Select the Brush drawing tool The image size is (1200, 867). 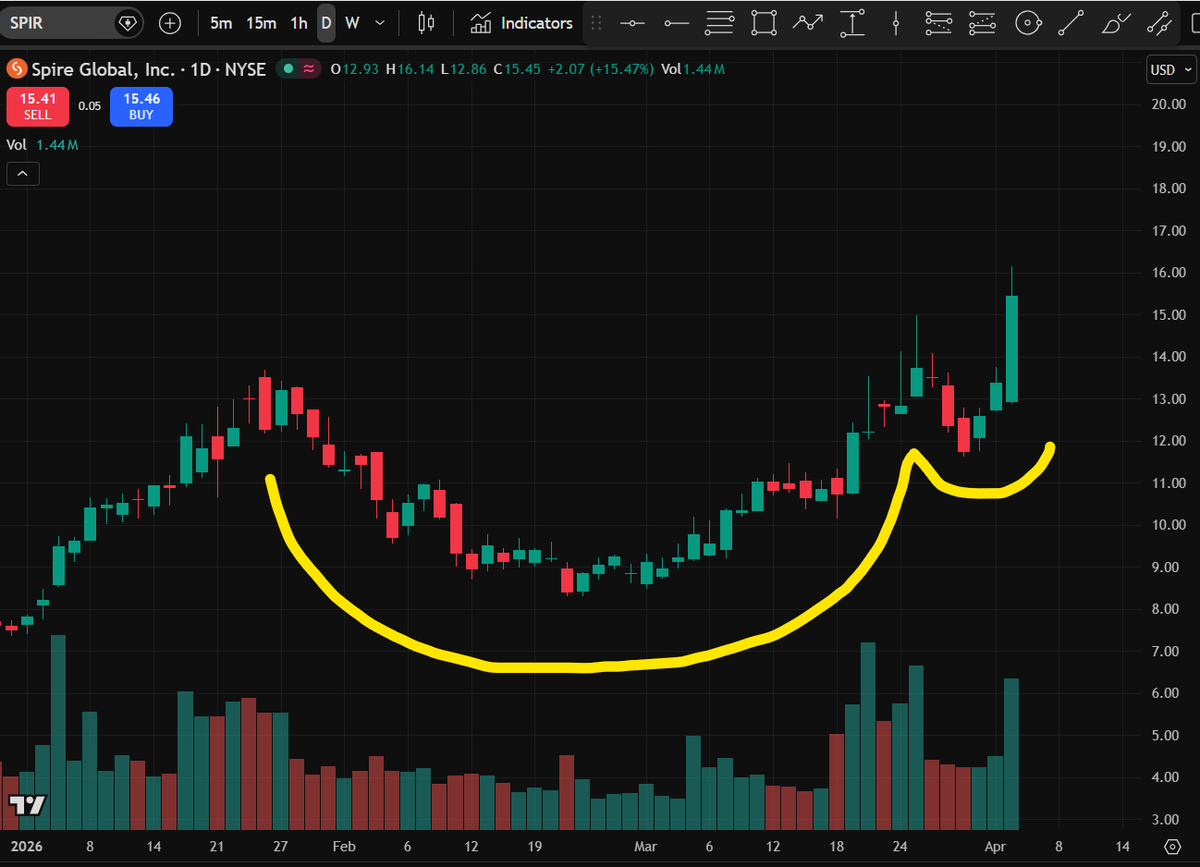[1114, 22]
